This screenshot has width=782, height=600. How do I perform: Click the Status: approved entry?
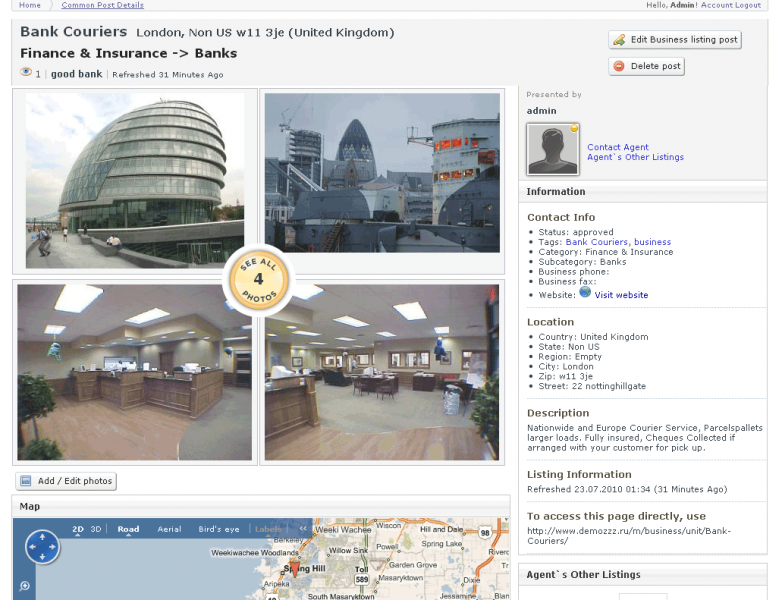pyautogui.click(x=576, y=232)
